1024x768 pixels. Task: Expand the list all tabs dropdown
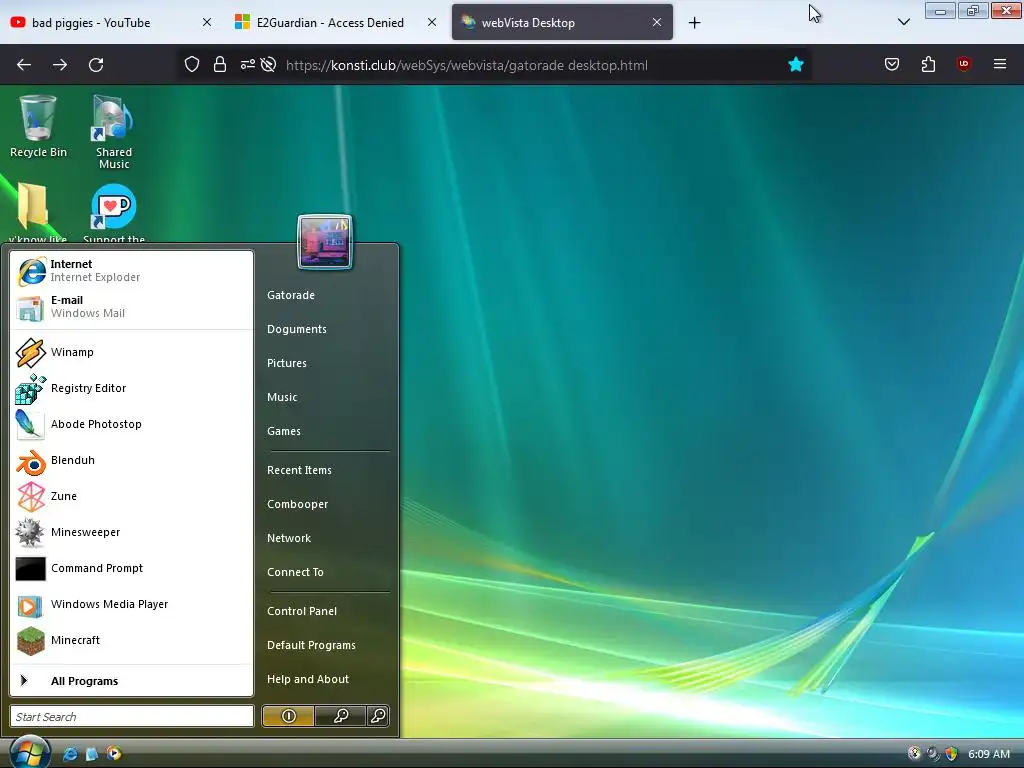[x=904, y=22]
